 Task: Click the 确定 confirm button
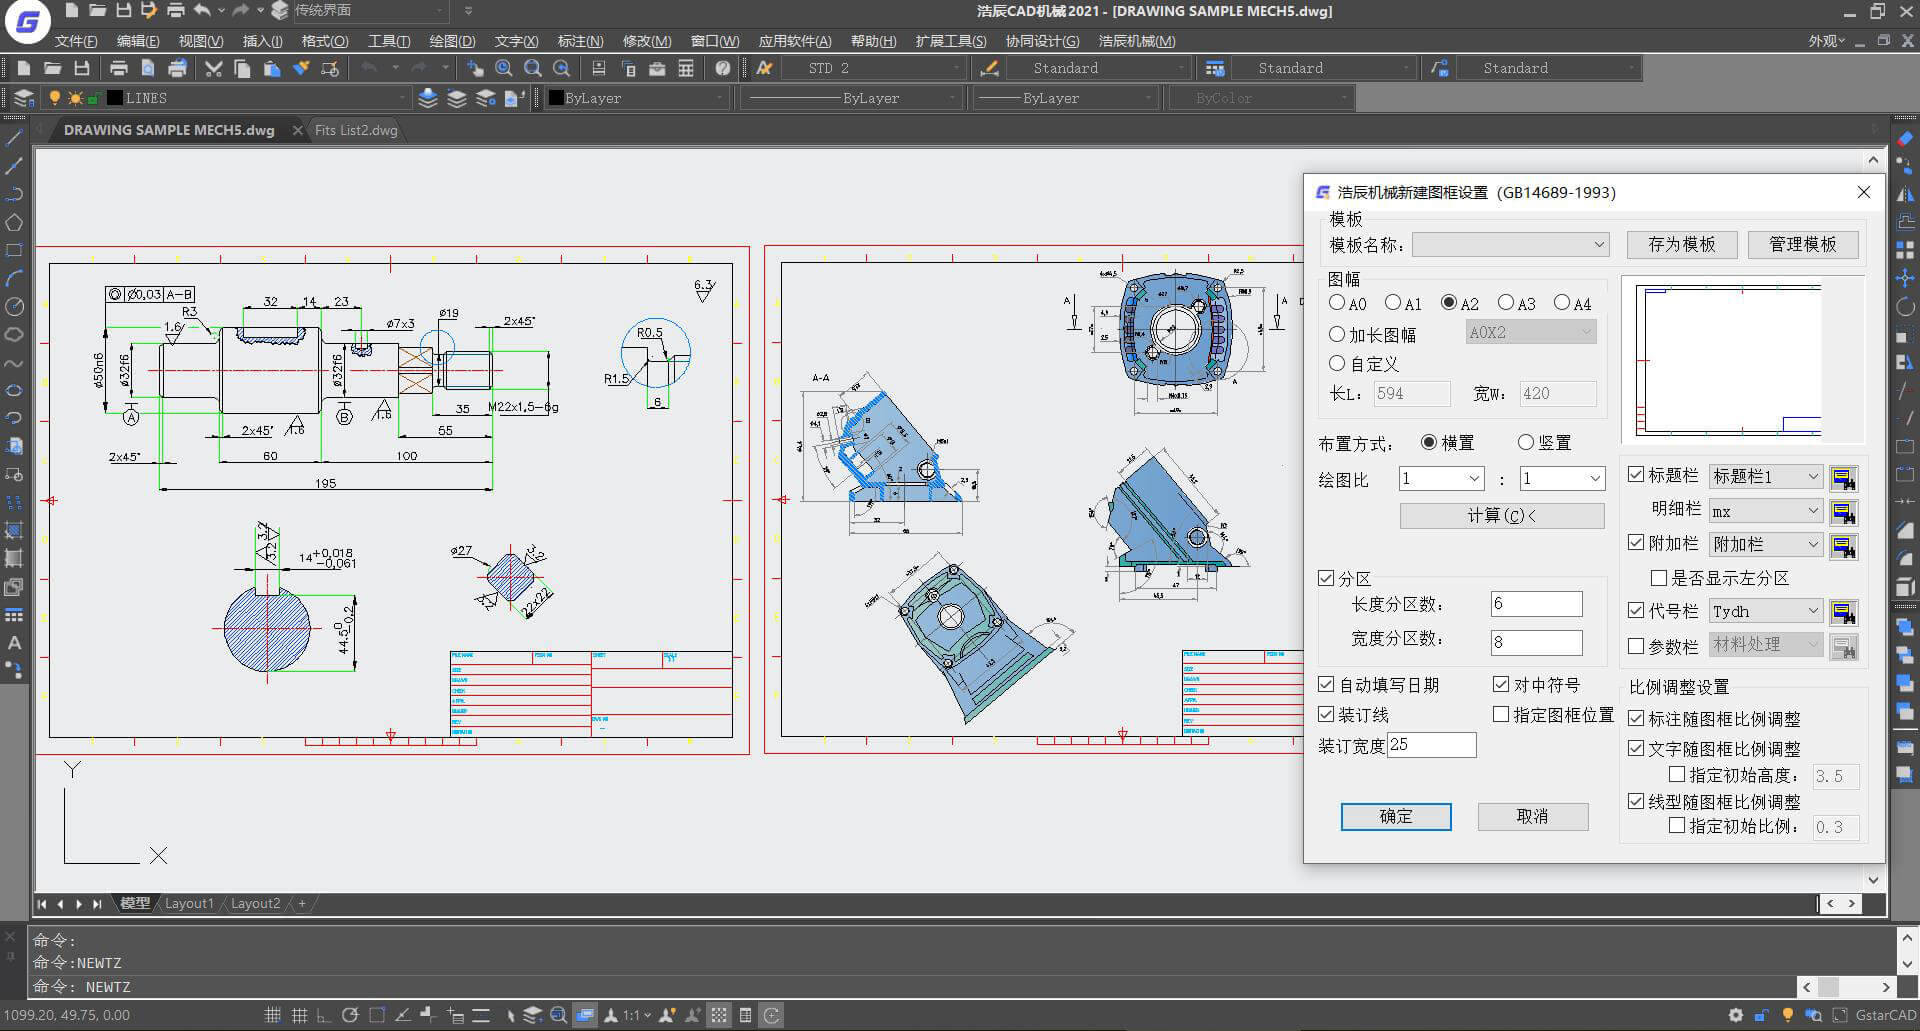tap(1395, 816)
